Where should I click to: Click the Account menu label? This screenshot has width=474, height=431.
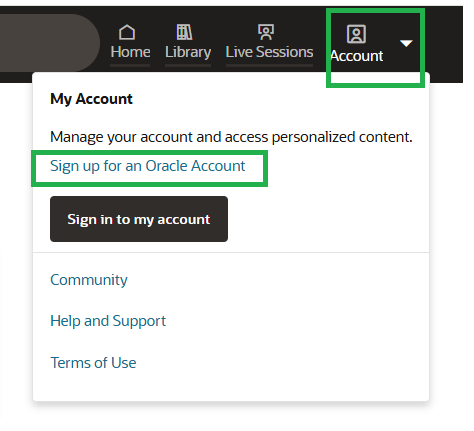pos(357,56)
